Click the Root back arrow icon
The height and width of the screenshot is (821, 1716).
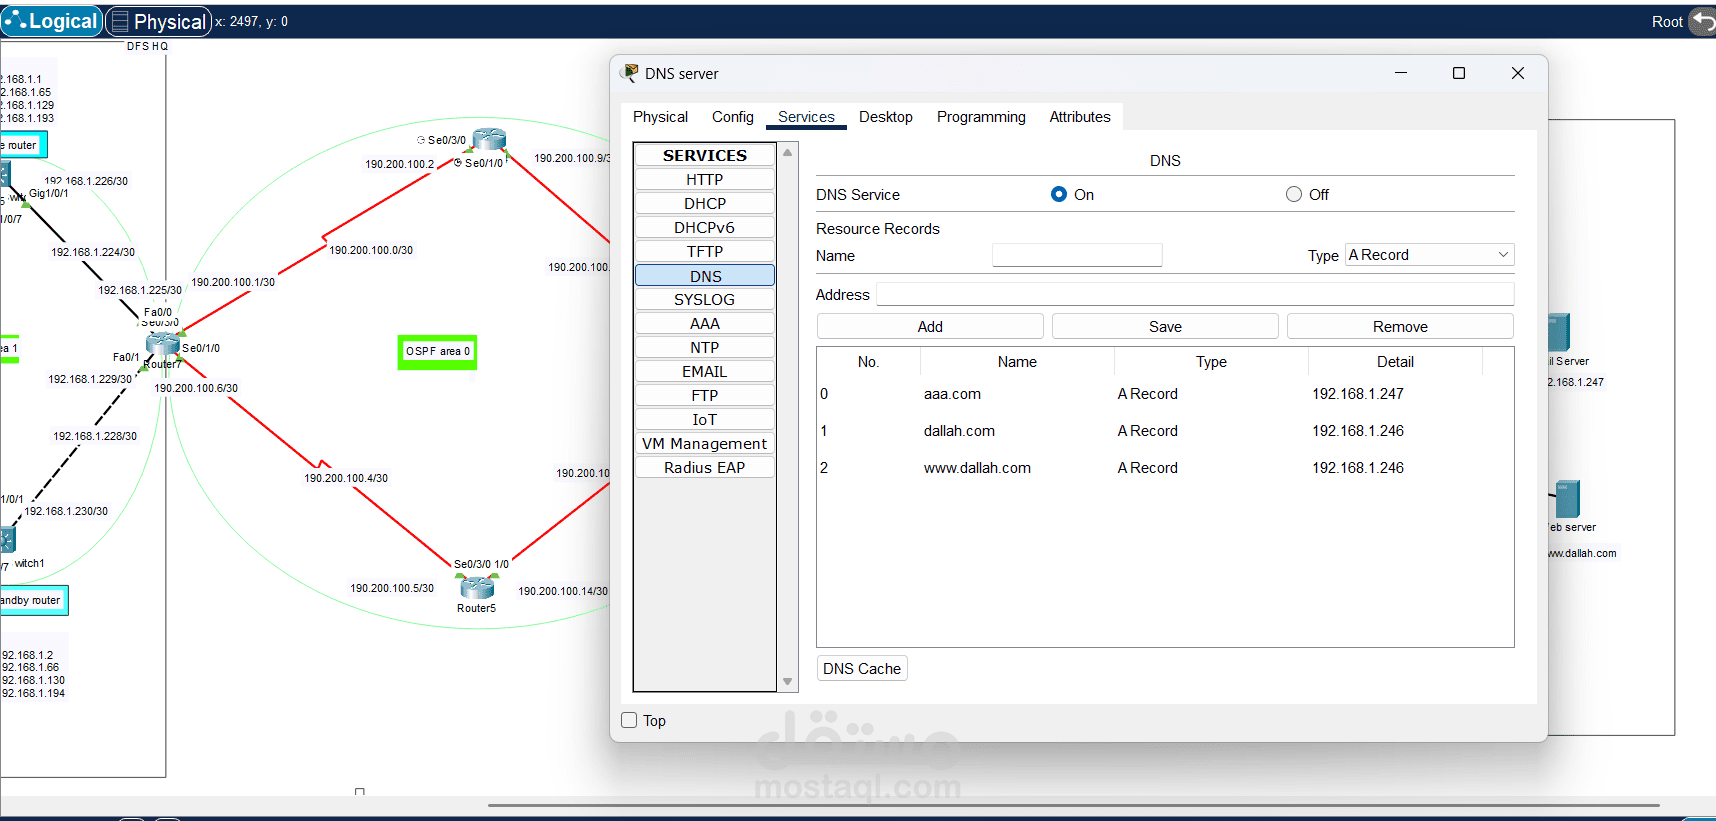[x=1702, y=21]
